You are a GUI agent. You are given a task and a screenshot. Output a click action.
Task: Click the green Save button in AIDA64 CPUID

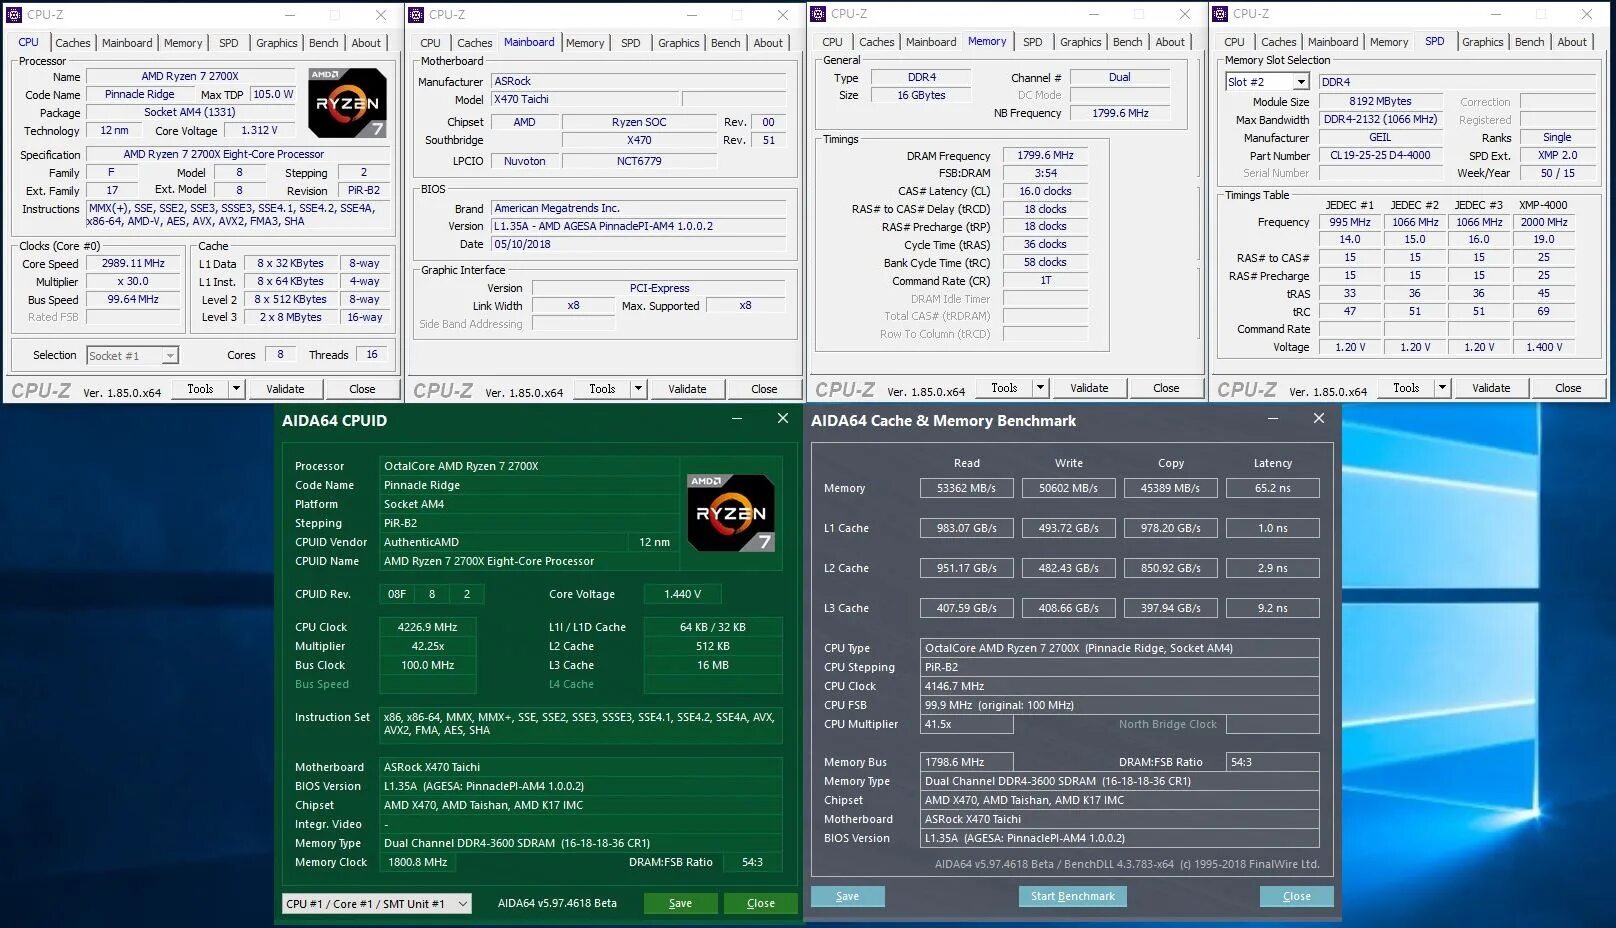click(680, 903)
